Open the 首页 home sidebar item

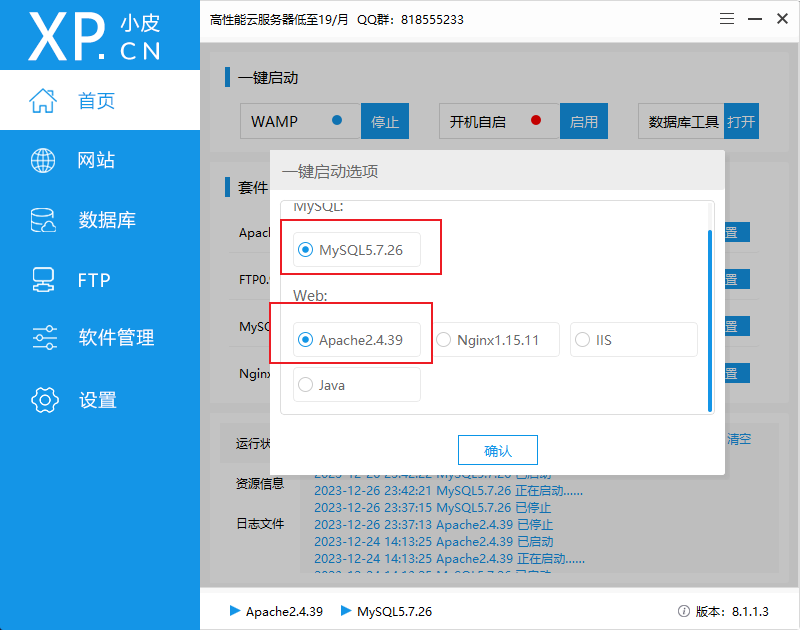100,100
